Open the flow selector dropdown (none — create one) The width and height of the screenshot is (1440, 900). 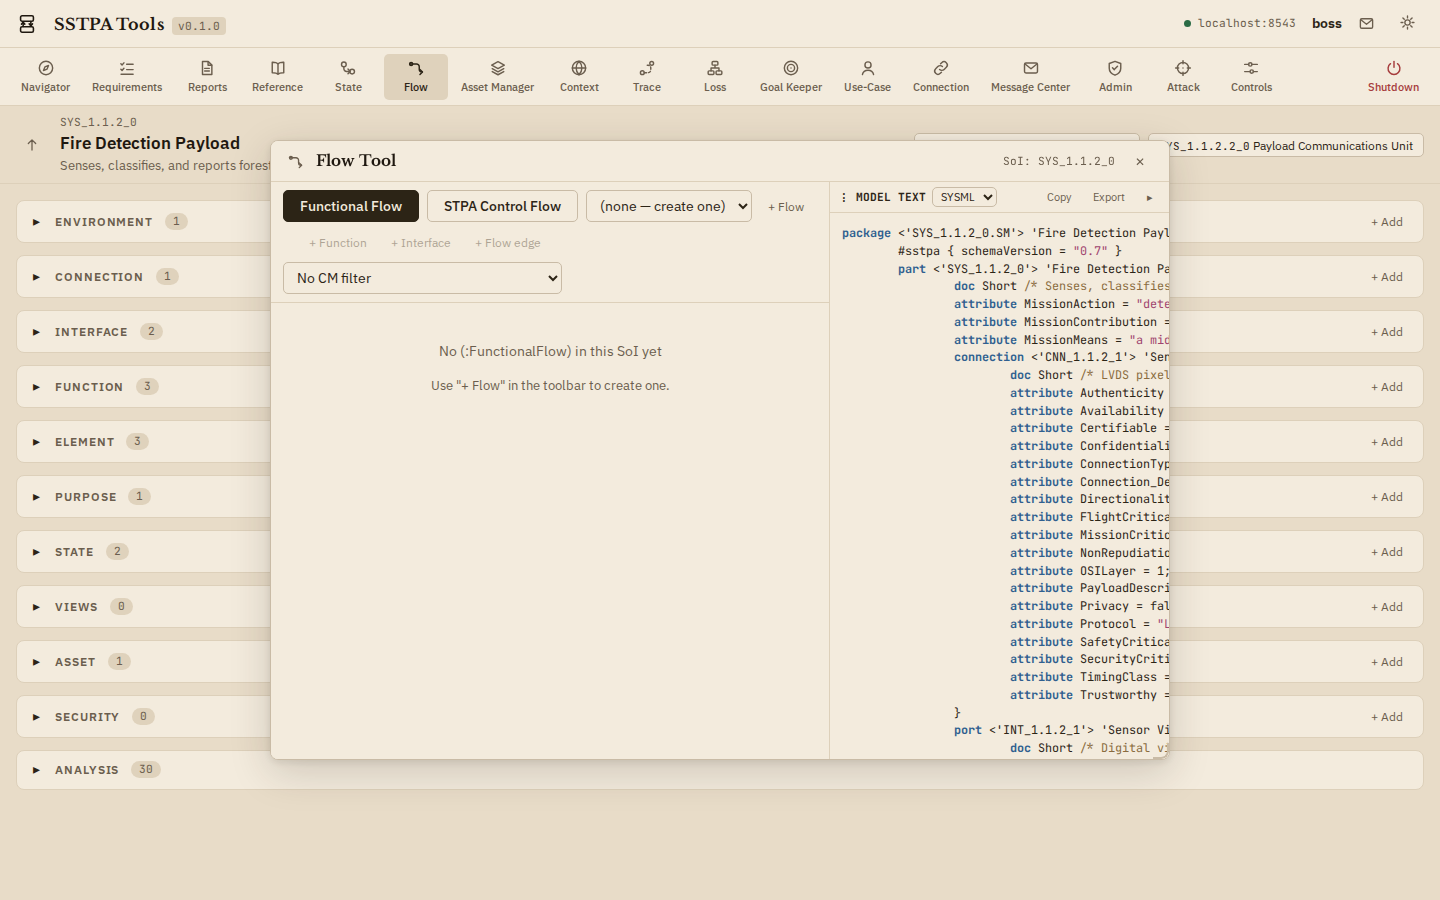tap(669, 206)
